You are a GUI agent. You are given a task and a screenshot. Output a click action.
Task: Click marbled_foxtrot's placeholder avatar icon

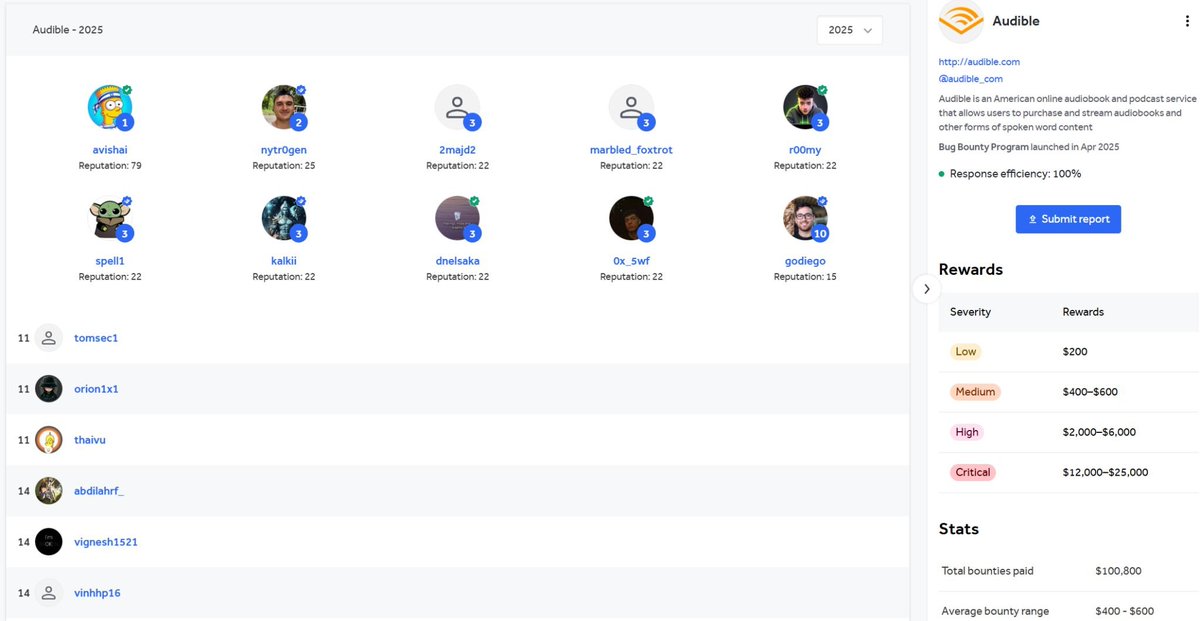[x=631, y=107]
